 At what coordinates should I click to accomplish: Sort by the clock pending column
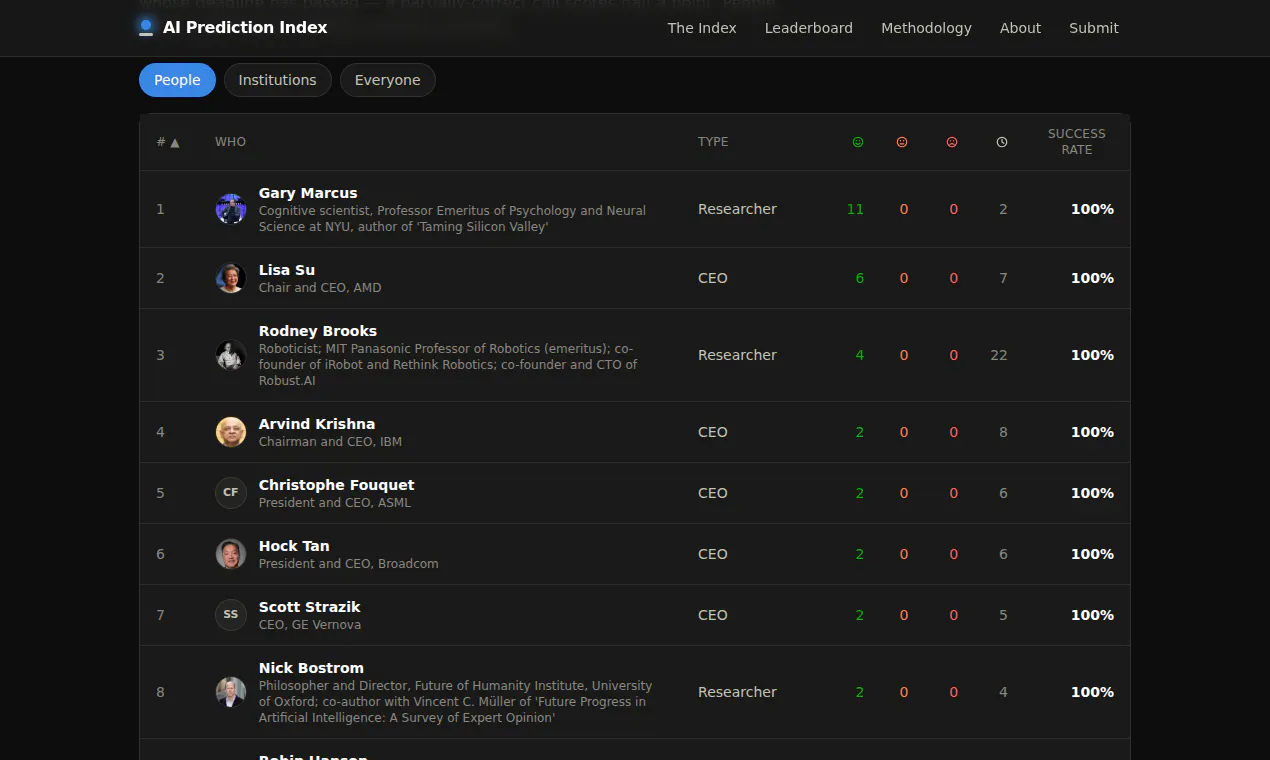(x=1002, y=142)
